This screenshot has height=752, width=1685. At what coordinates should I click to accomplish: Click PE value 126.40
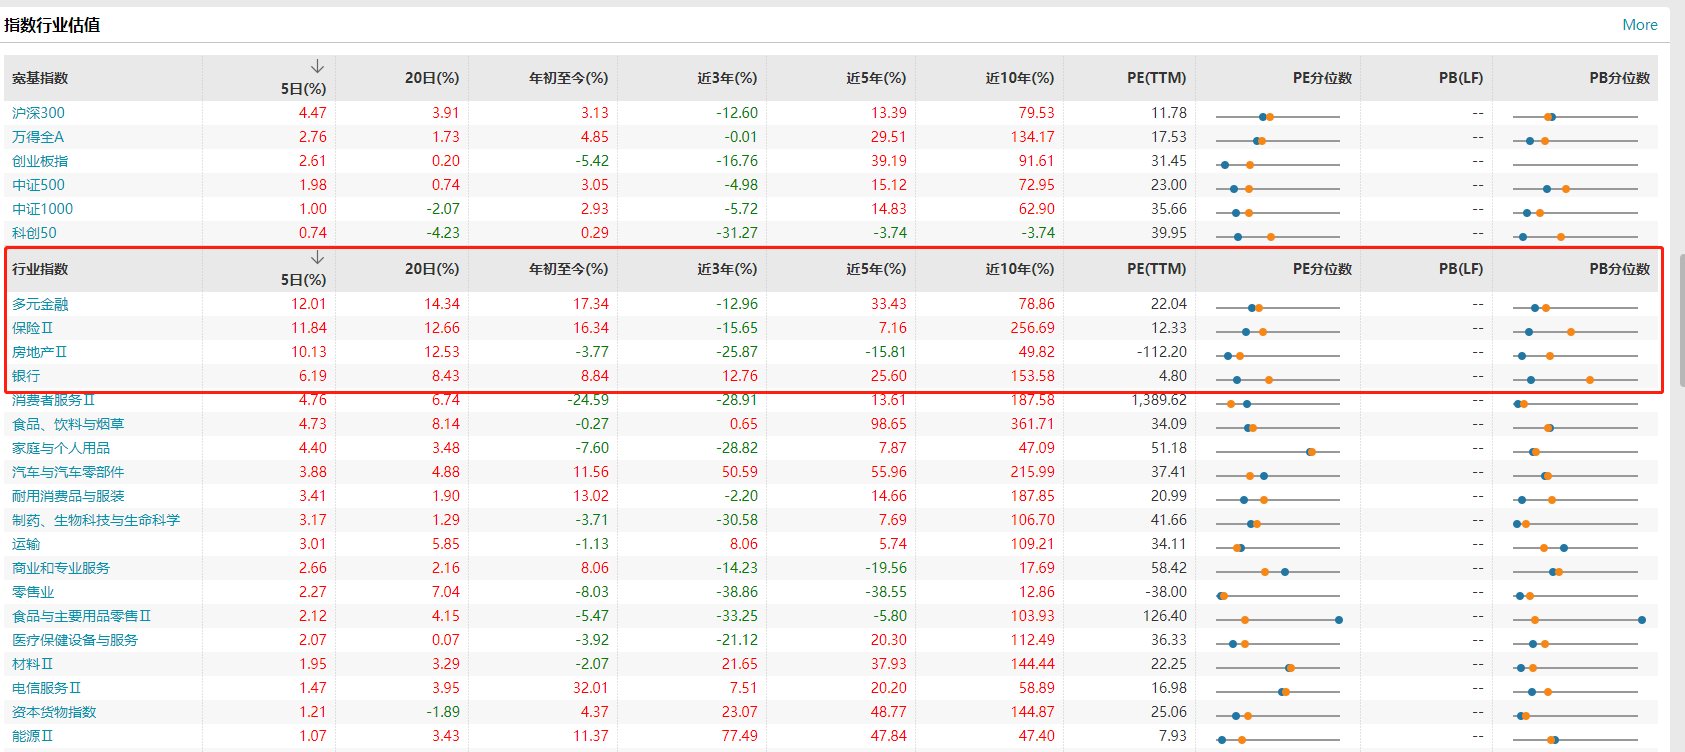1165,616
